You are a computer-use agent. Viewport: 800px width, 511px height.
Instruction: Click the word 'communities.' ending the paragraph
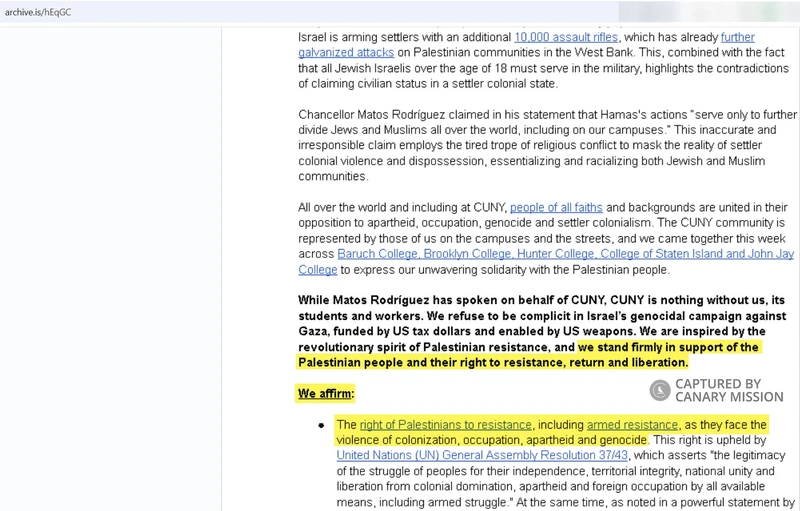333,176
